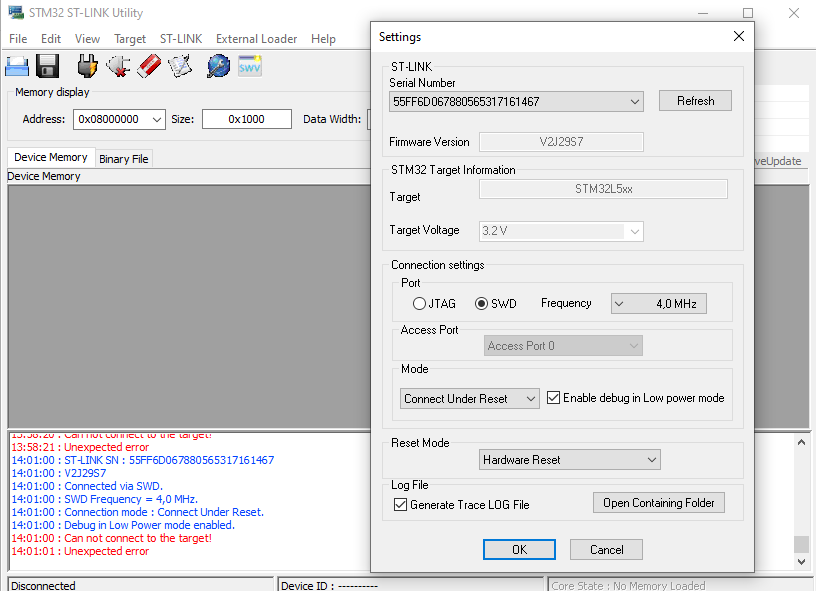Select the SWD port radio button

point(481,304)
